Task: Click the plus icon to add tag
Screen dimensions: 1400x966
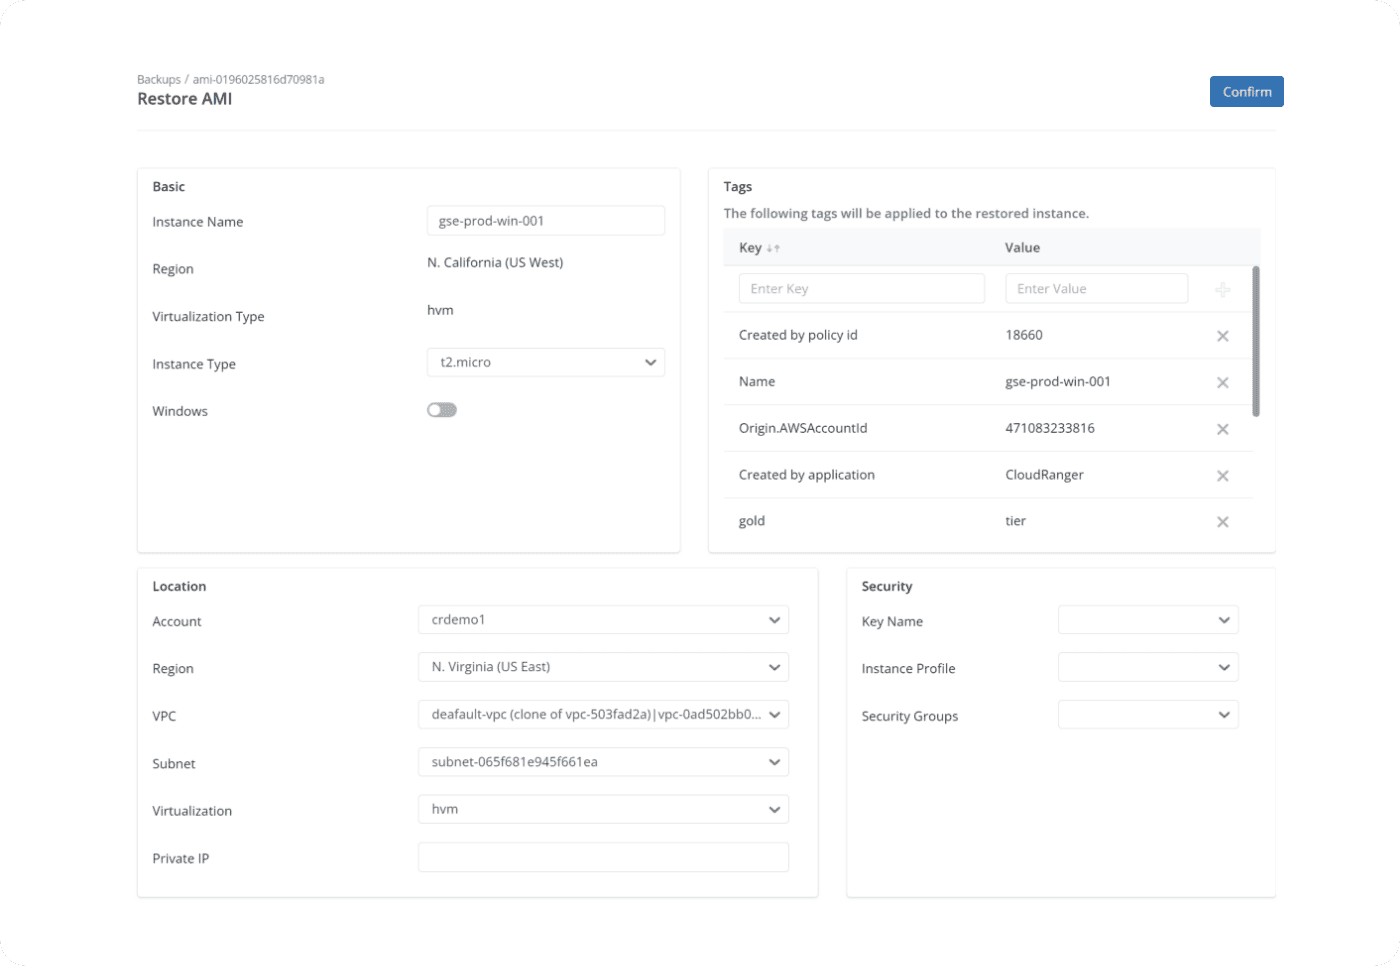Action: pos(1222,290)
